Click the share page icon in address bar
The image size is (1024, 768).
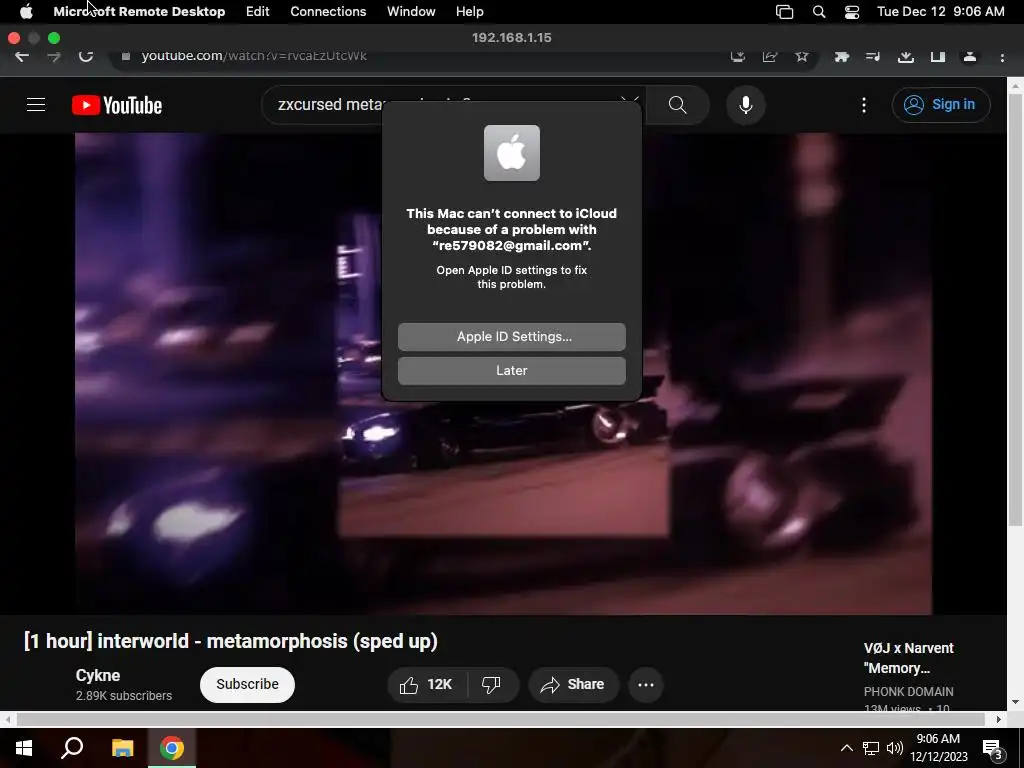coord(770,57)
